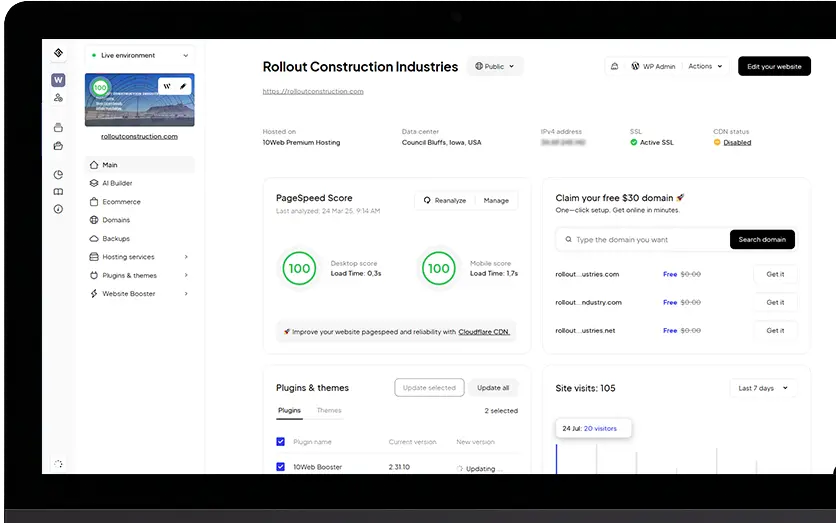Open the pie chart analytics icon
The height and width of the screenshot is (523, 836).
click(58, 174)
